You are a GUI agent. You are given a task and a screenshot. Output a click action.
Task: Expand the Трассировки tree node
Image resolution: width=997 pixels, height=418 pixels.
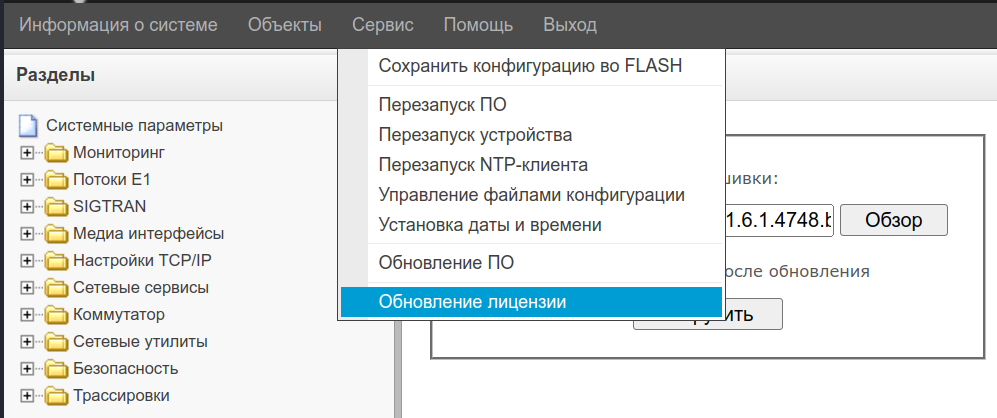point(27,395)
